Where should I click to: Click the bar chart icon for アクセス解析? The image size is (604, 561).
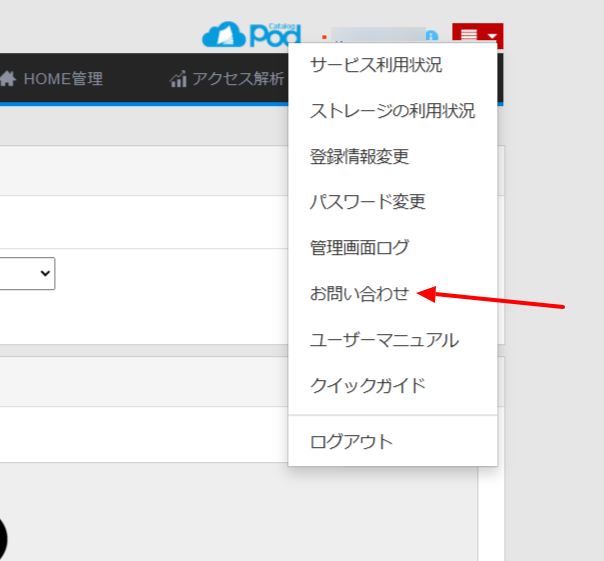179,79
